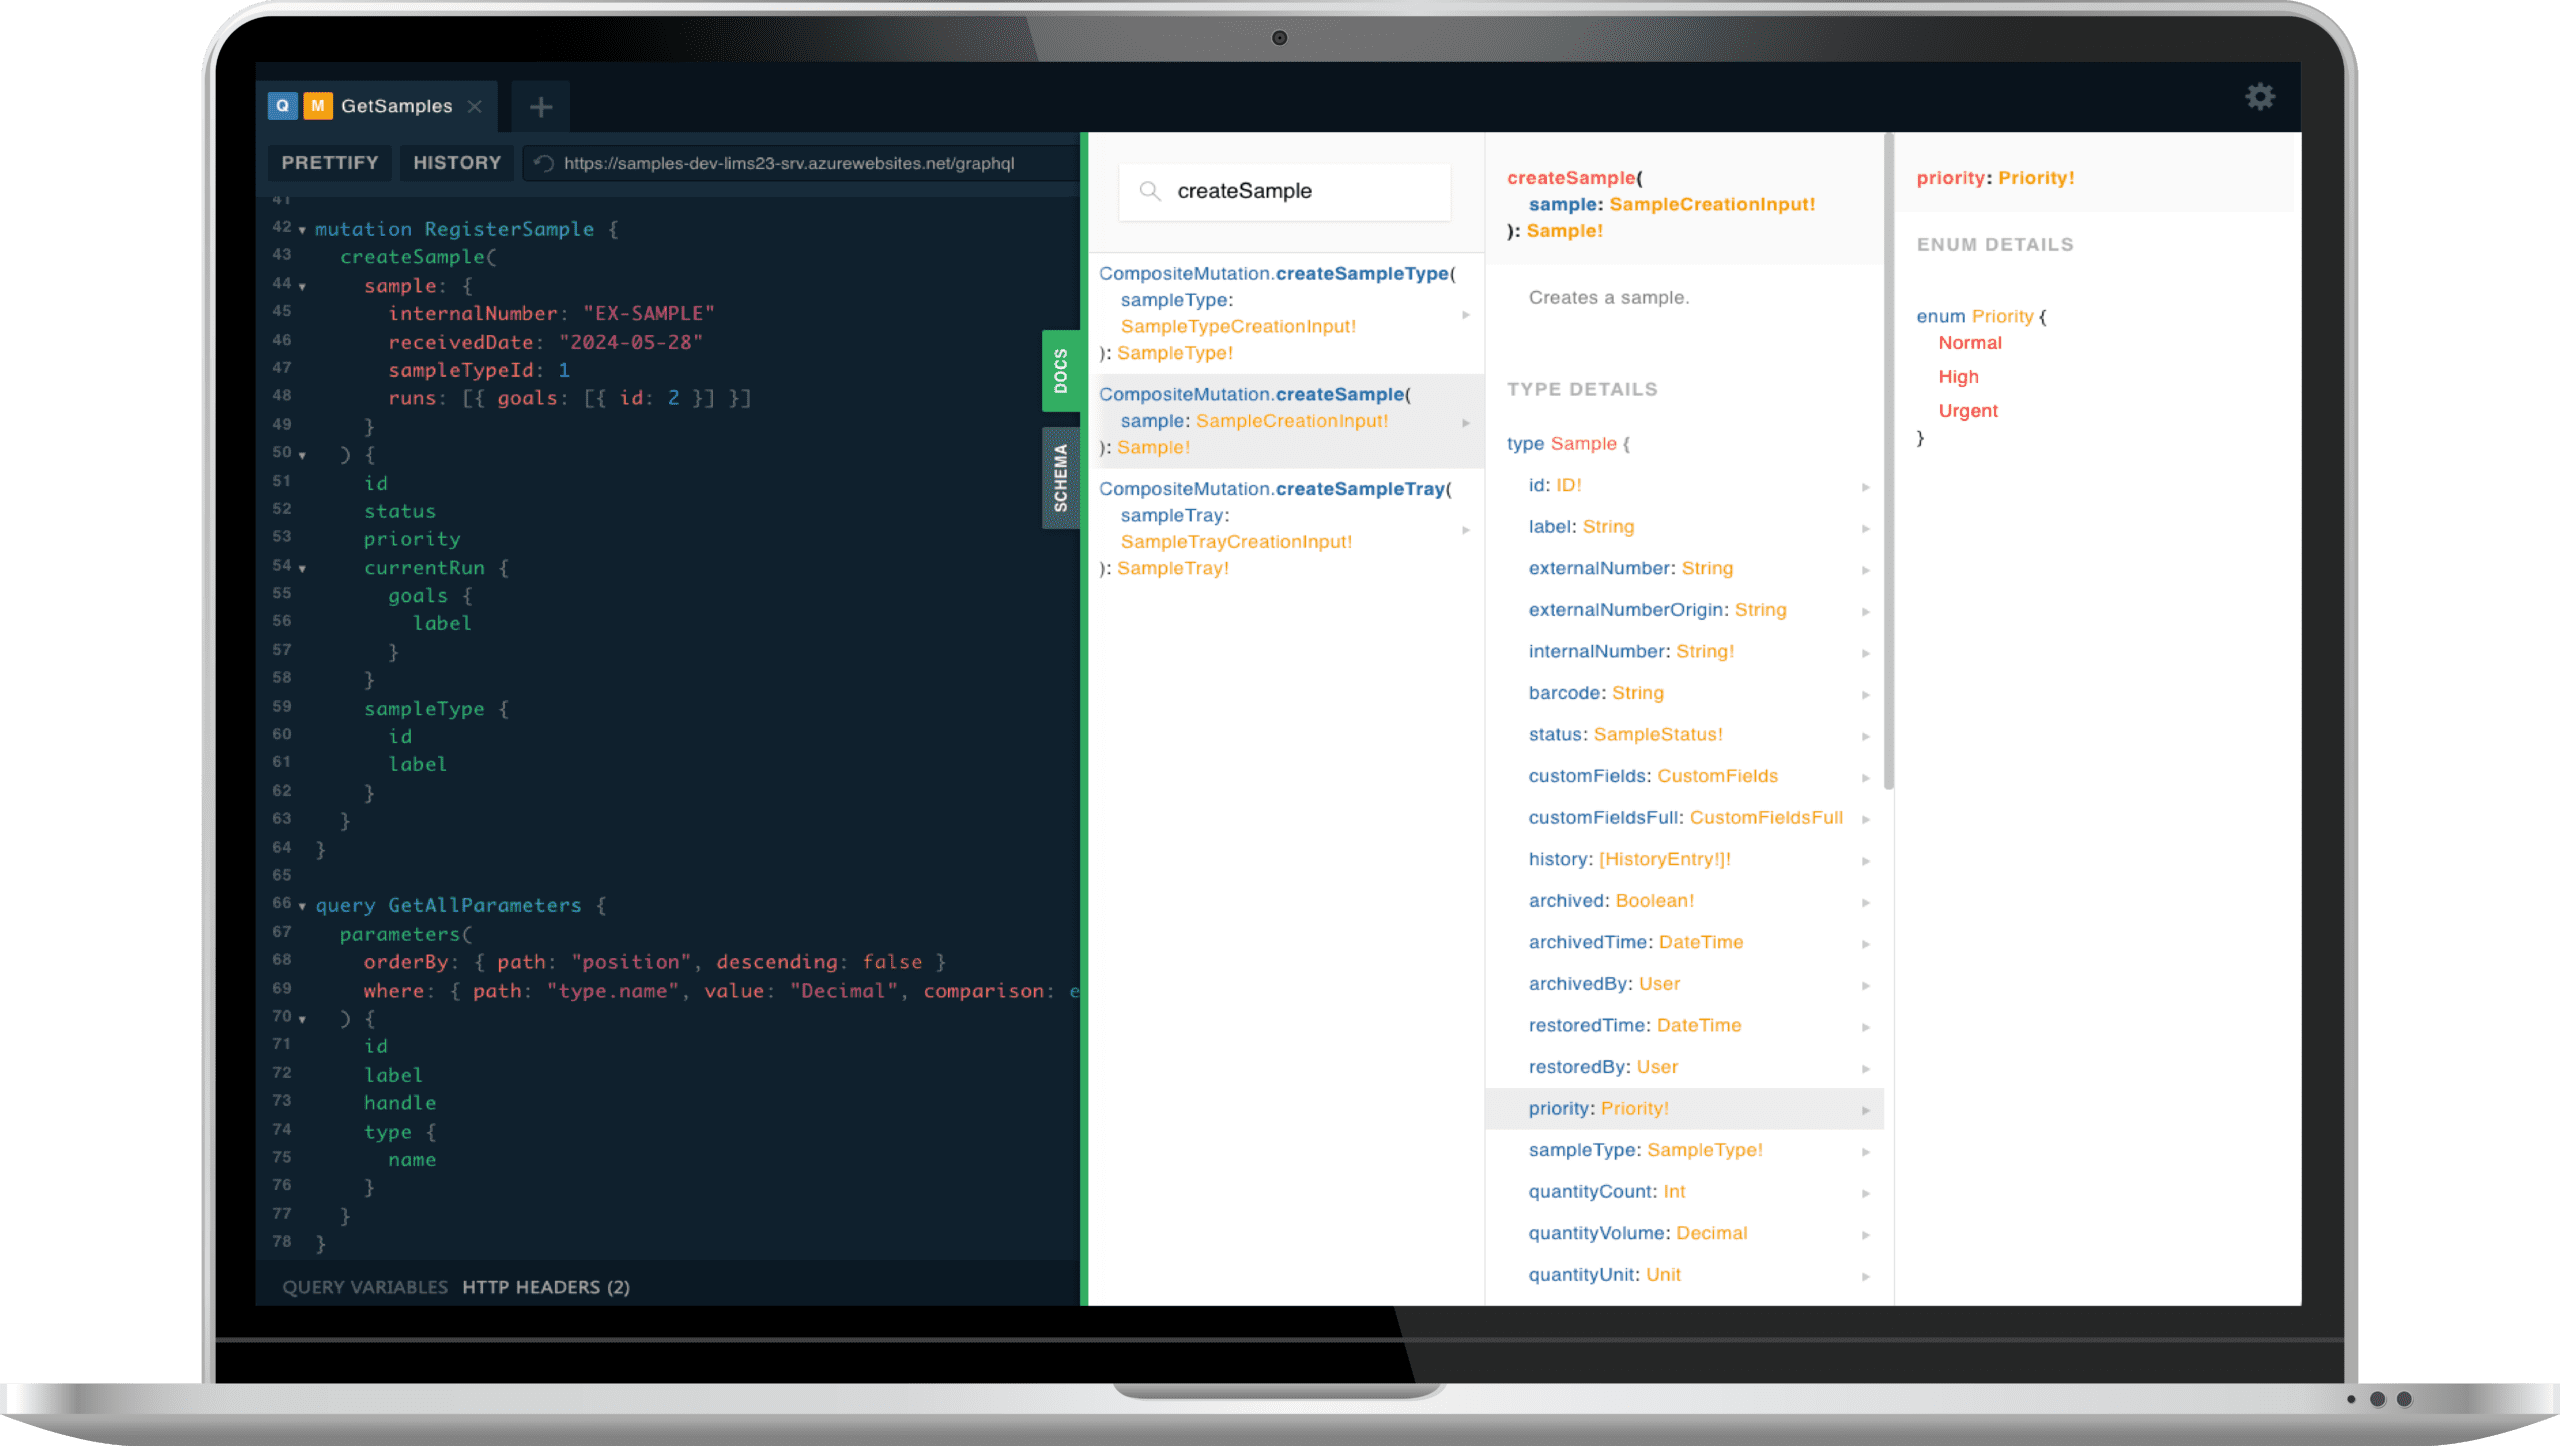
Task: Add a new tab with plus icon
Action: 541,107
